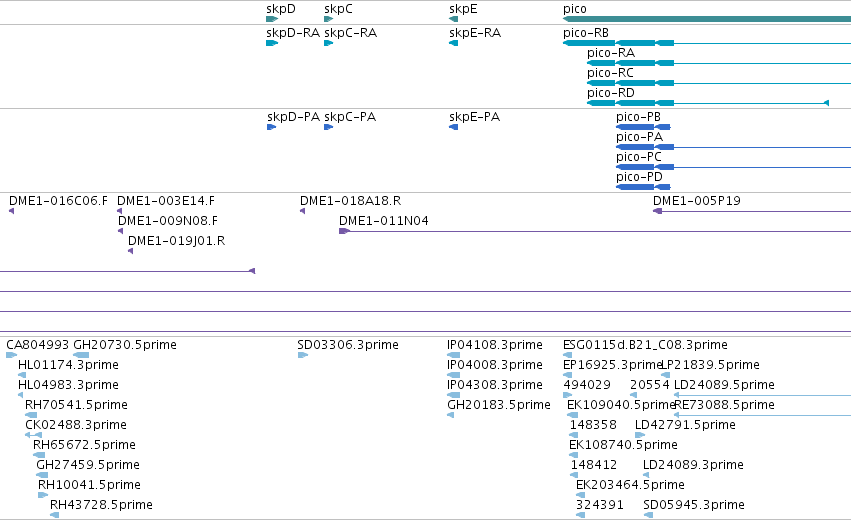Click the SD05945.3prime label
Screen dimensions: 851x520
(x=694, y=505)
